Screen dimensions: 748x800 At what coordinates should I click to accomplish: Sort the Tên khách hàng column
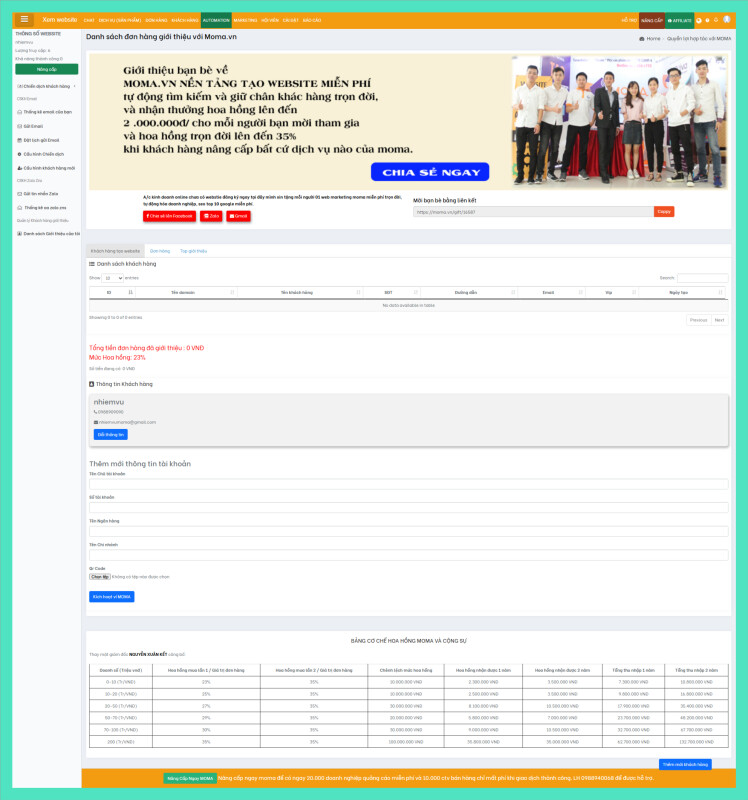point(300,292)
